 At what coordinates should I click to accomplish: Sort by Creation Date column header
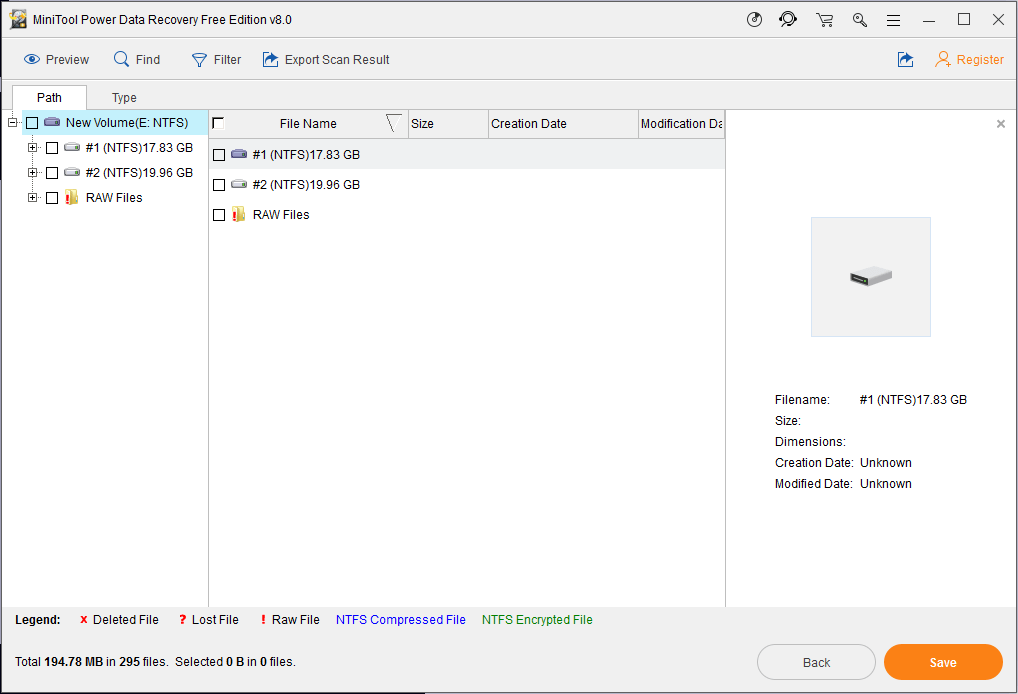tap(563, 123)
